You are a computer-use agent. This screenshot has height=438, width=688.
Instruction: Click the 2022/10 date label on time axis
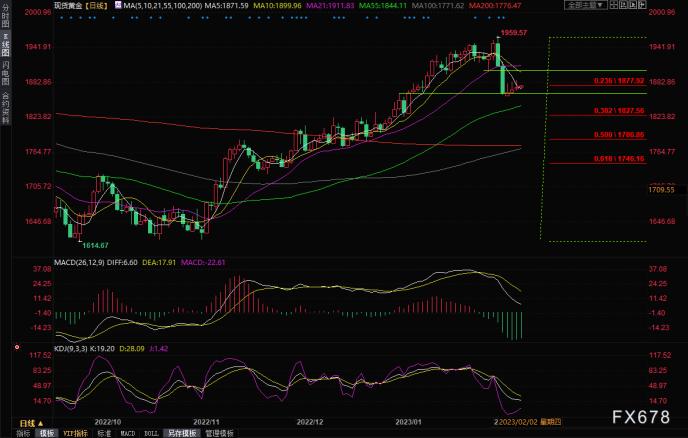(x=108, y=422)
